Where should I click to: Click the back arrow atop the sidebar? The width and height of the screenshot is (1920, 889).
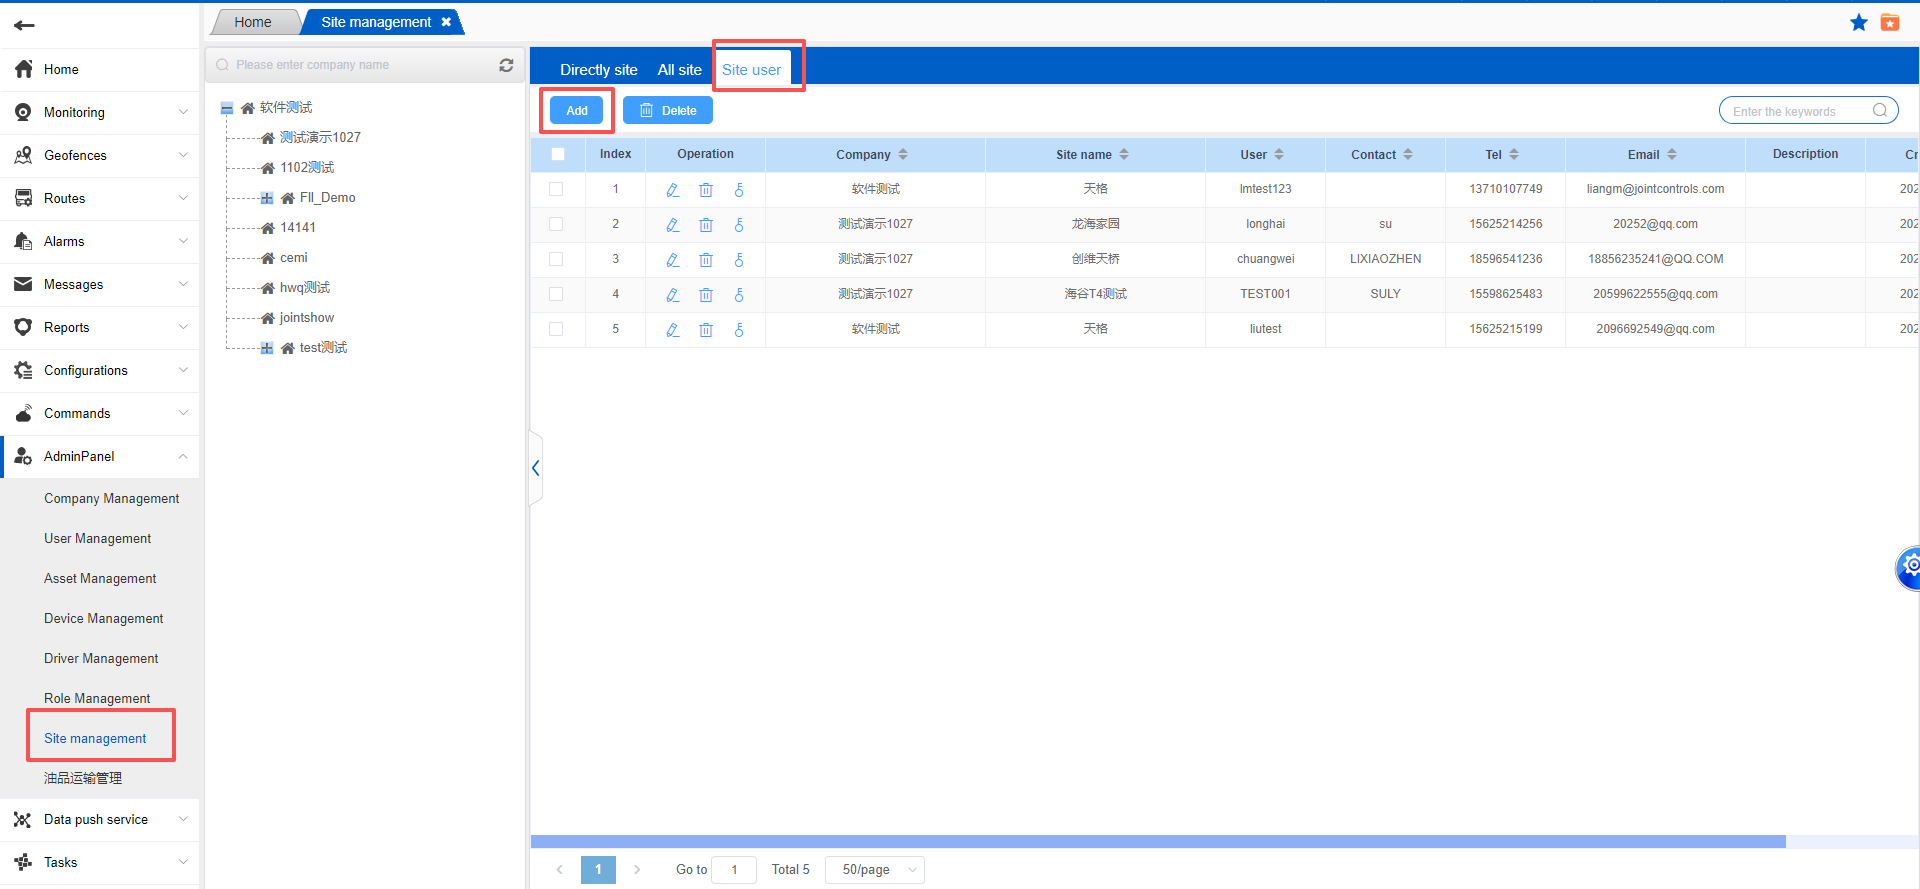25,25
